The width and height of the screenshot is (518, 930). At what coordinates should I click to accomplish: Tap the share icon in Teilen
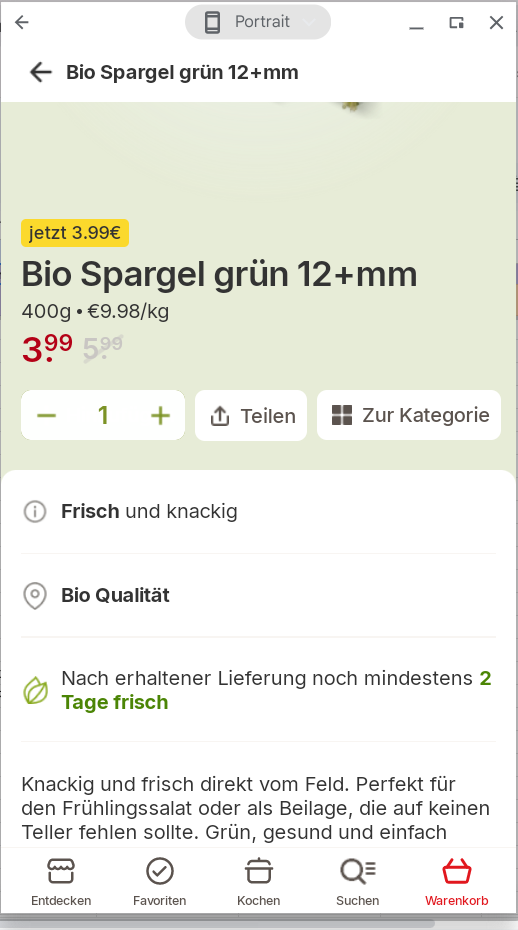pyautogui.click(x=220, y=416)
